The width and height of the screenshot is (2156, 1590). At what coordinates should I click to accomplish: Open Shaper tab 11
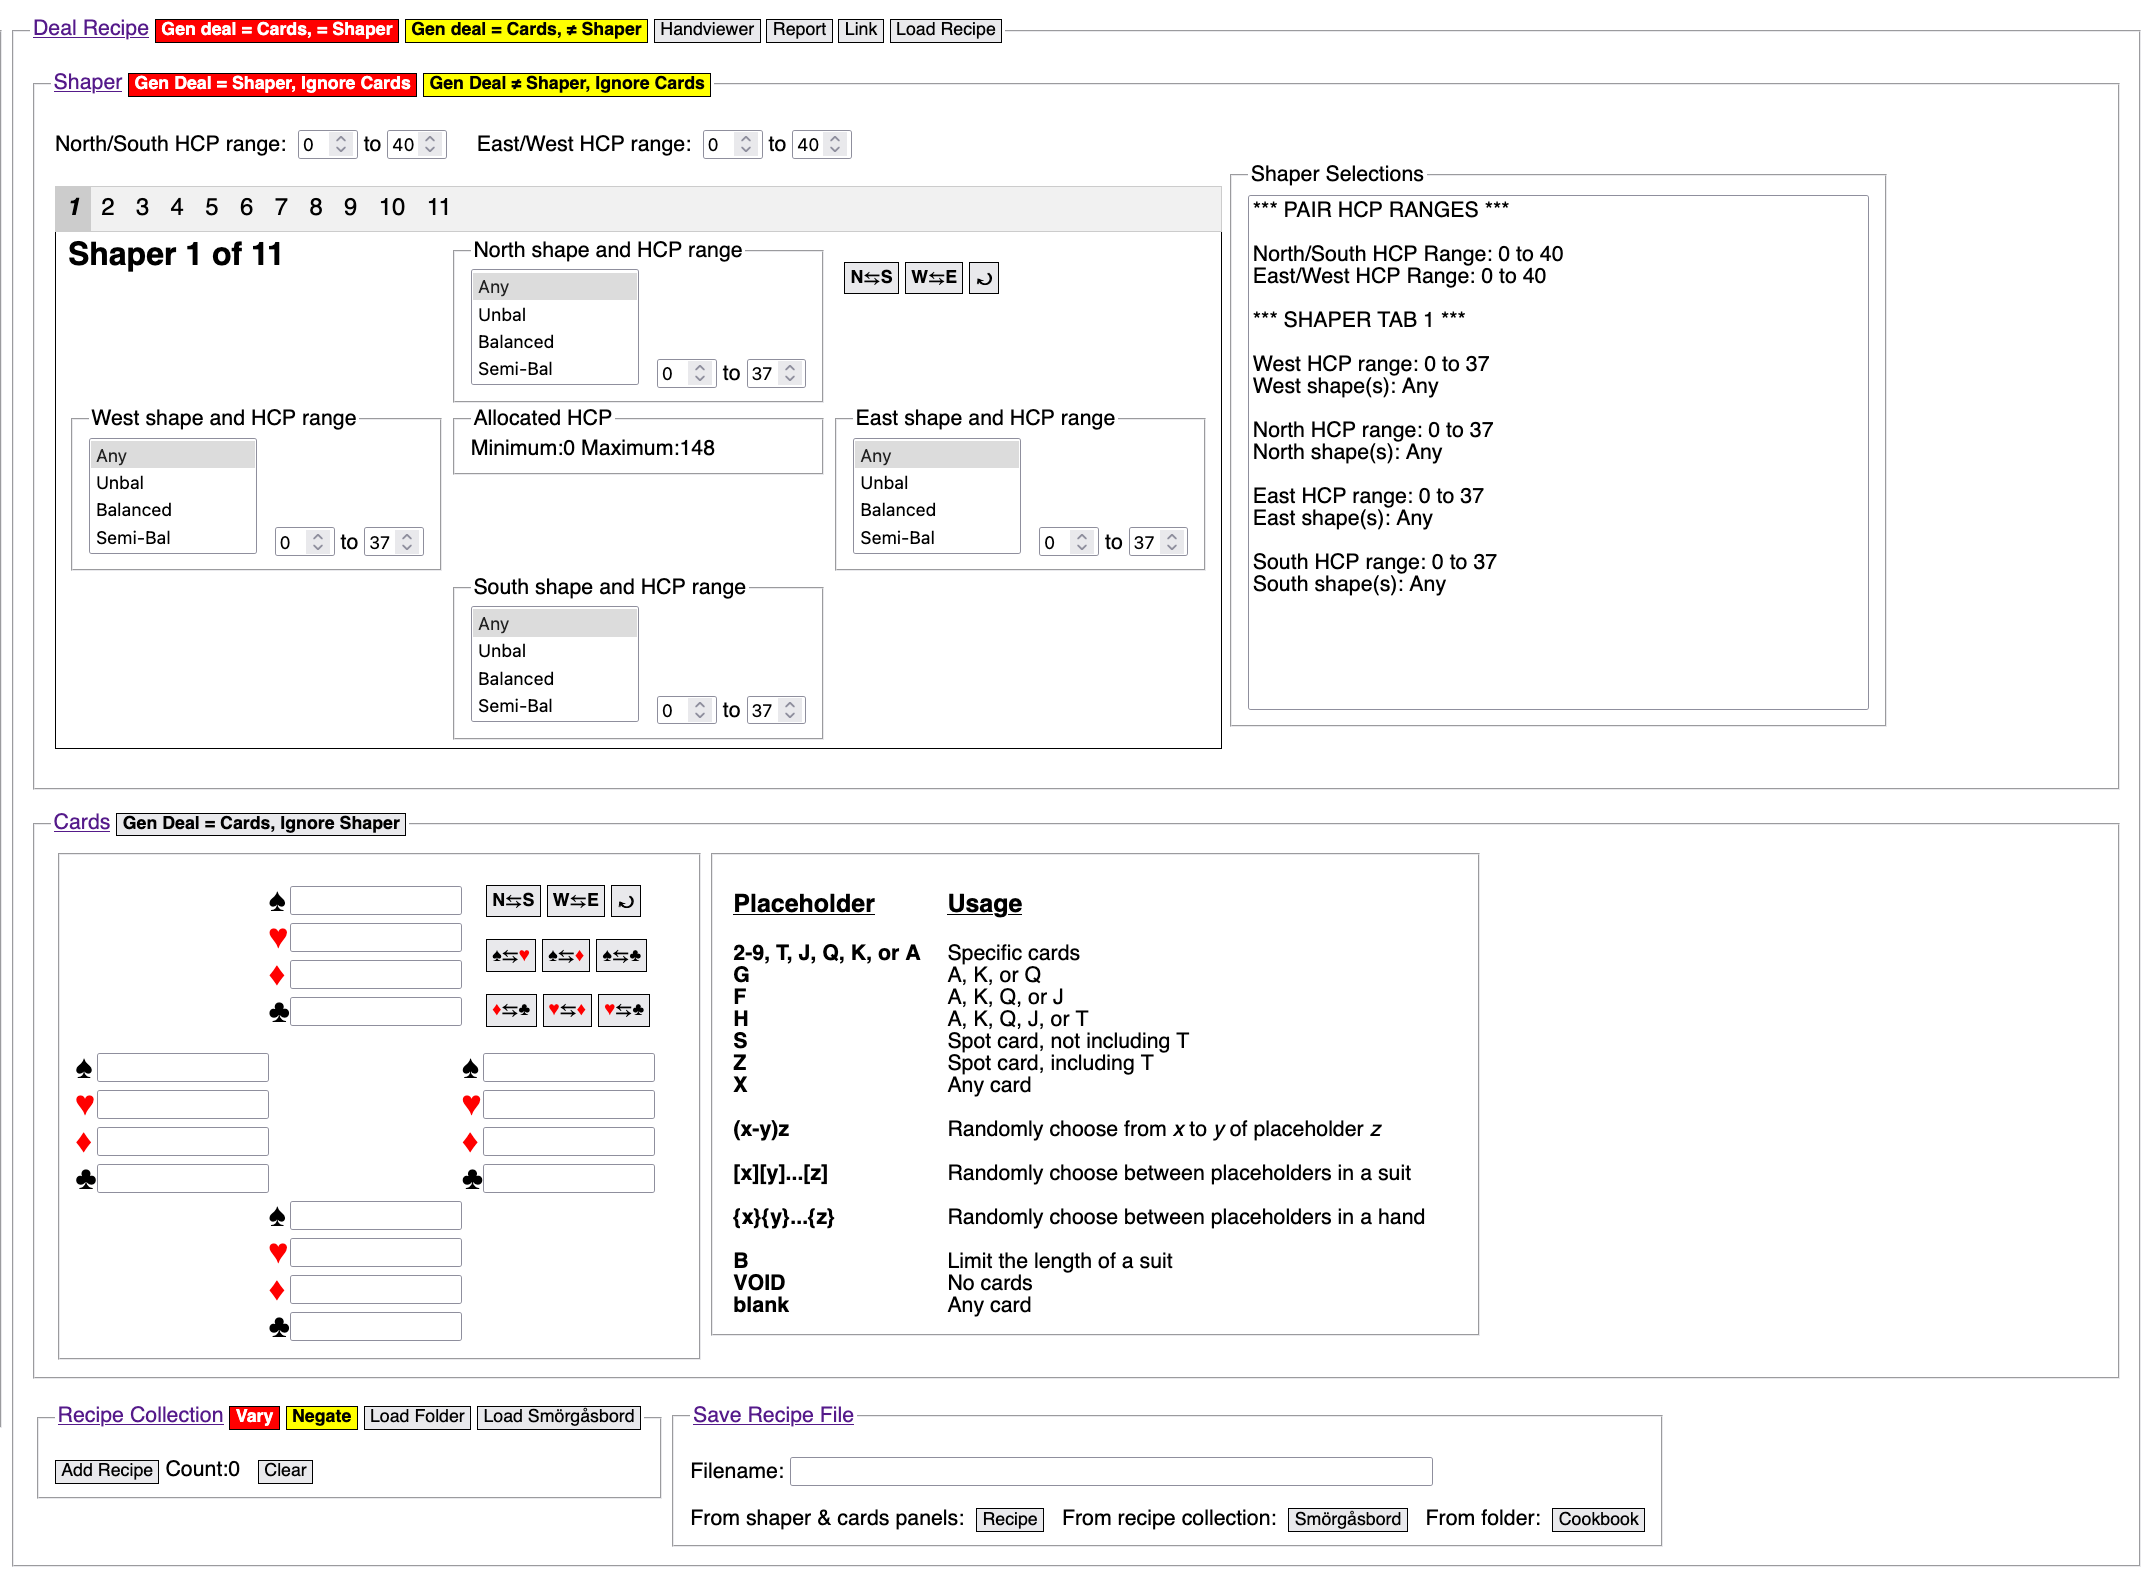click(x=439, y=207)
